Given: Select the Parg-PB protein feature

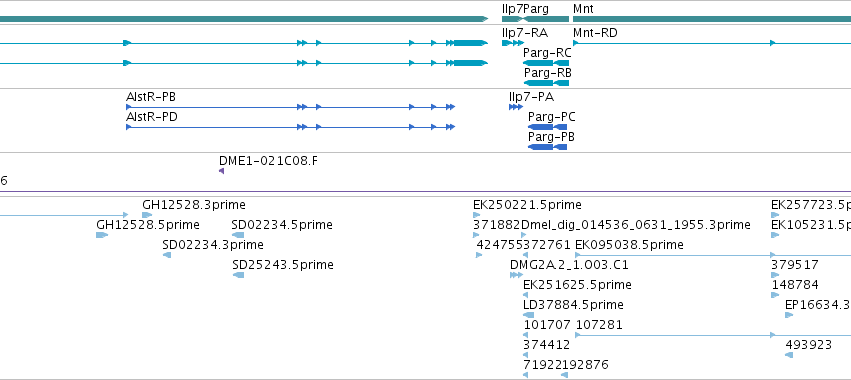Looking at the screenshot, I should tap(548, 147).
